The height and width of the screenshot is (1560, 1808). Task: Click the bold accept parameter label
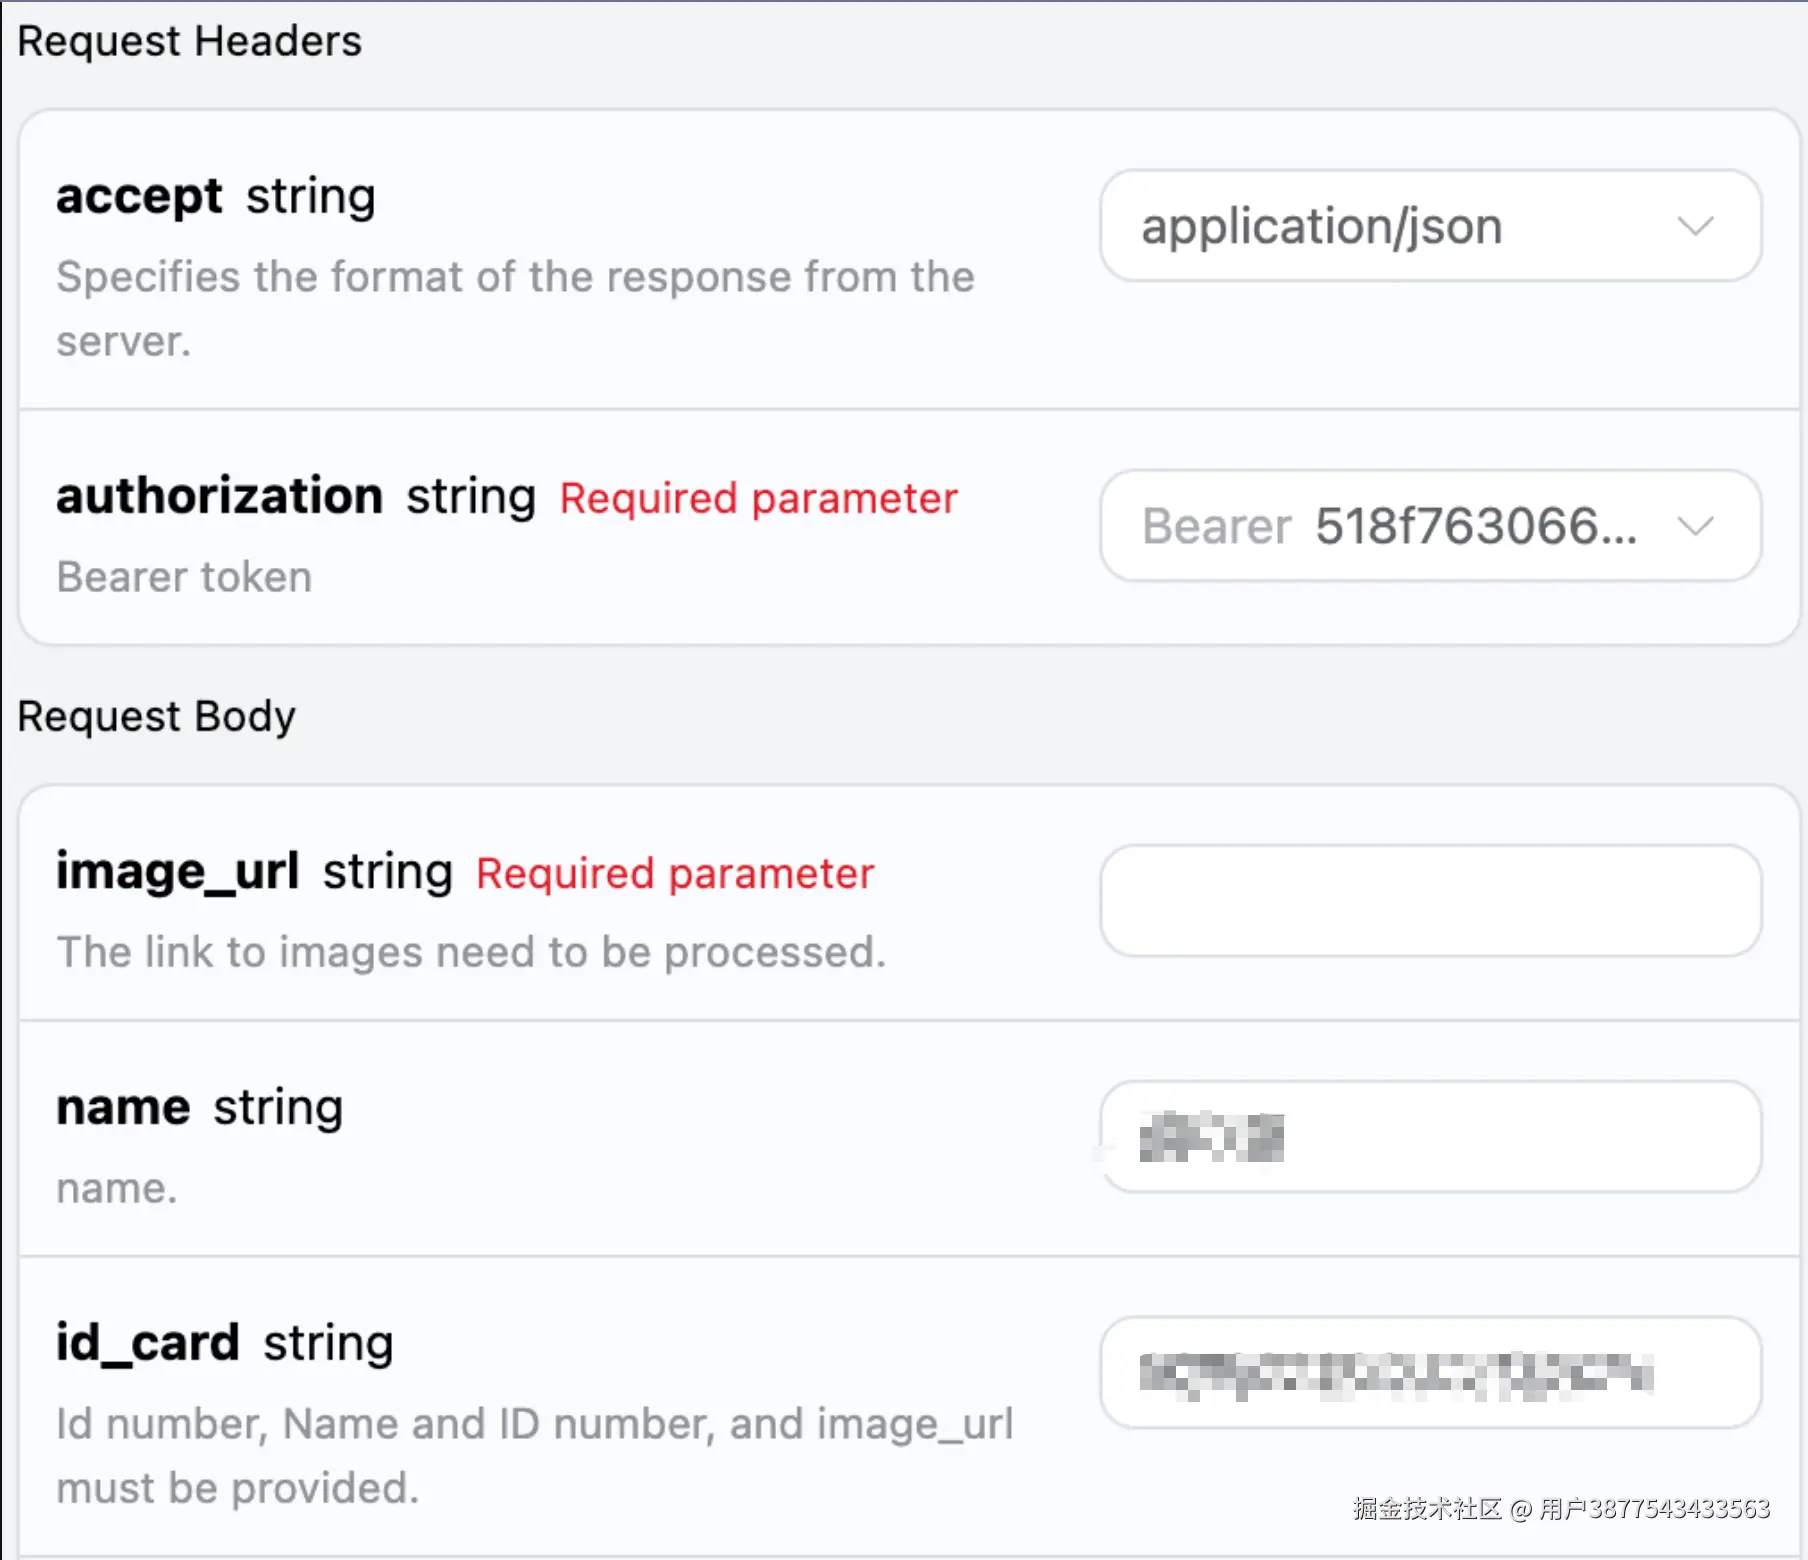pos(139,196)
